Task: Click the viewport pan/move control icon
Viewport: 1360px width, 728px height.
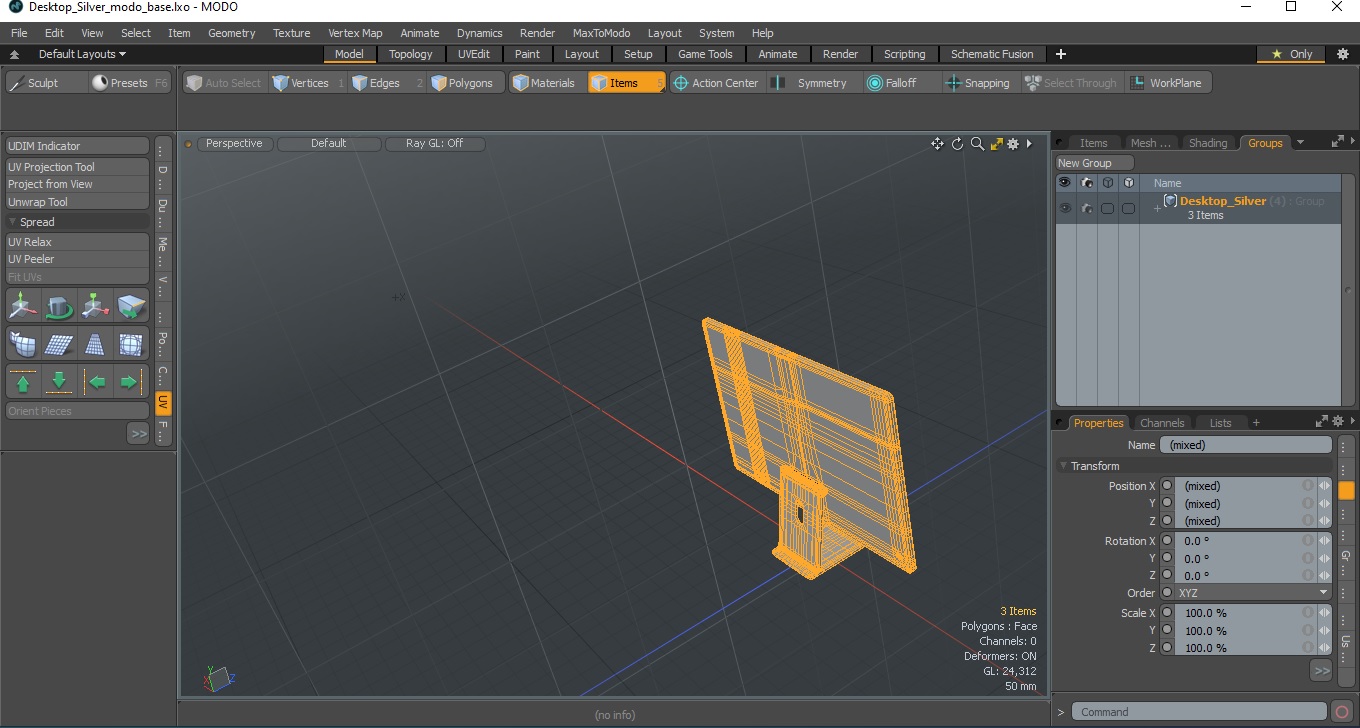Action: (x=937, y=144)
